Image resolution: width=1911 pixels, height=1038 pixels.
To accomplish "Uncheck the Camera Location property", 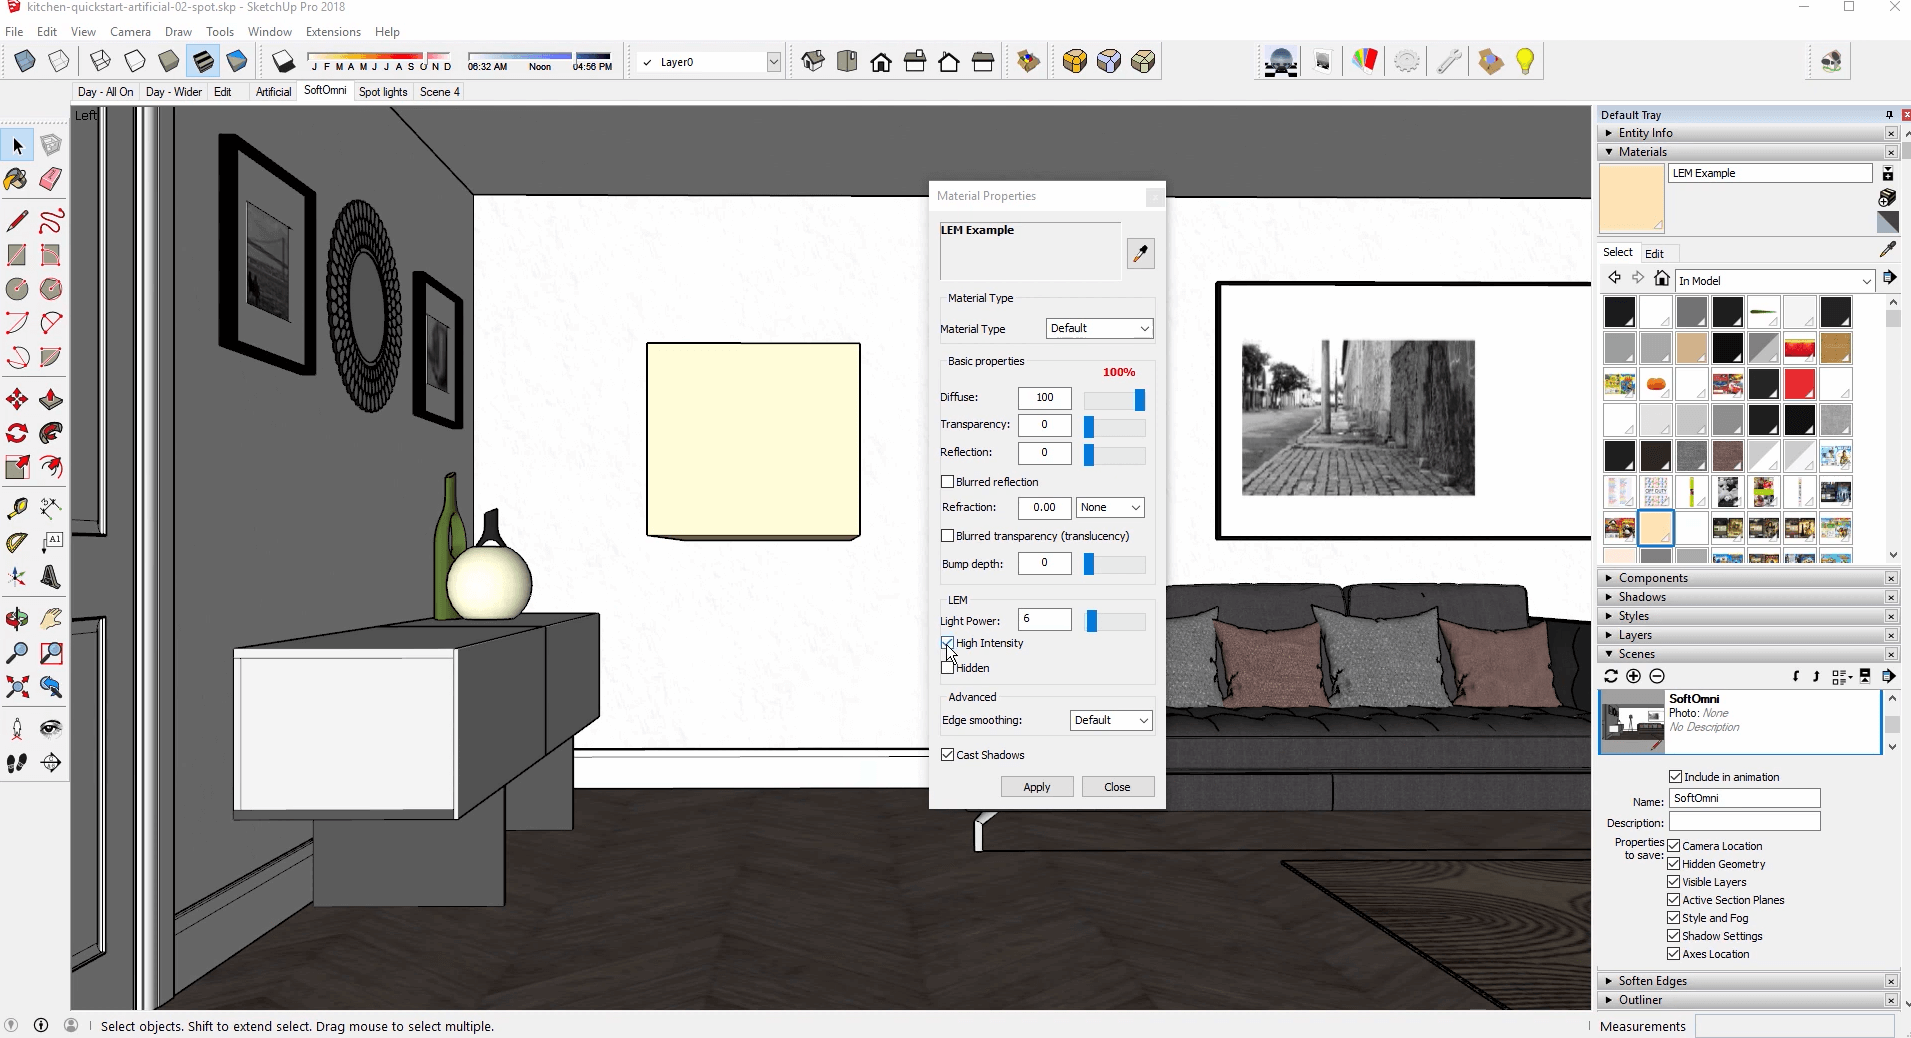I will pyautogui.click(x=1674, y=846).
